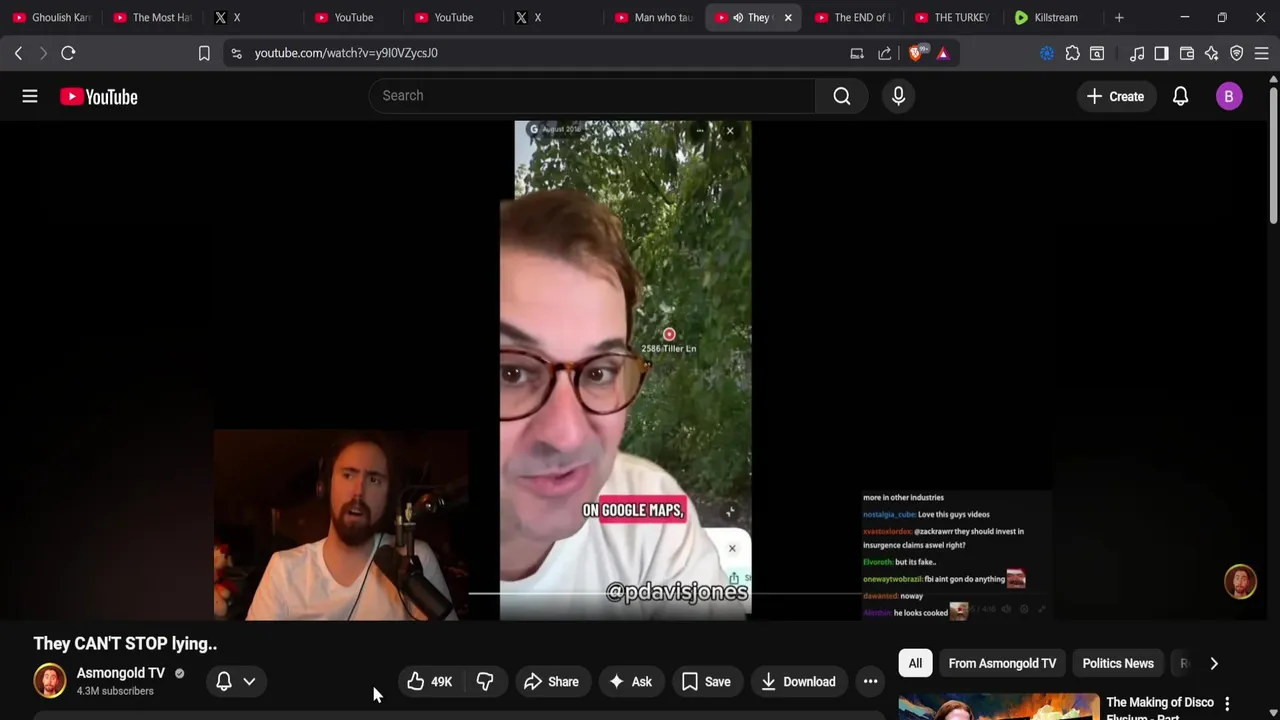Switch to THE TURKEY tab

point(953,17)
